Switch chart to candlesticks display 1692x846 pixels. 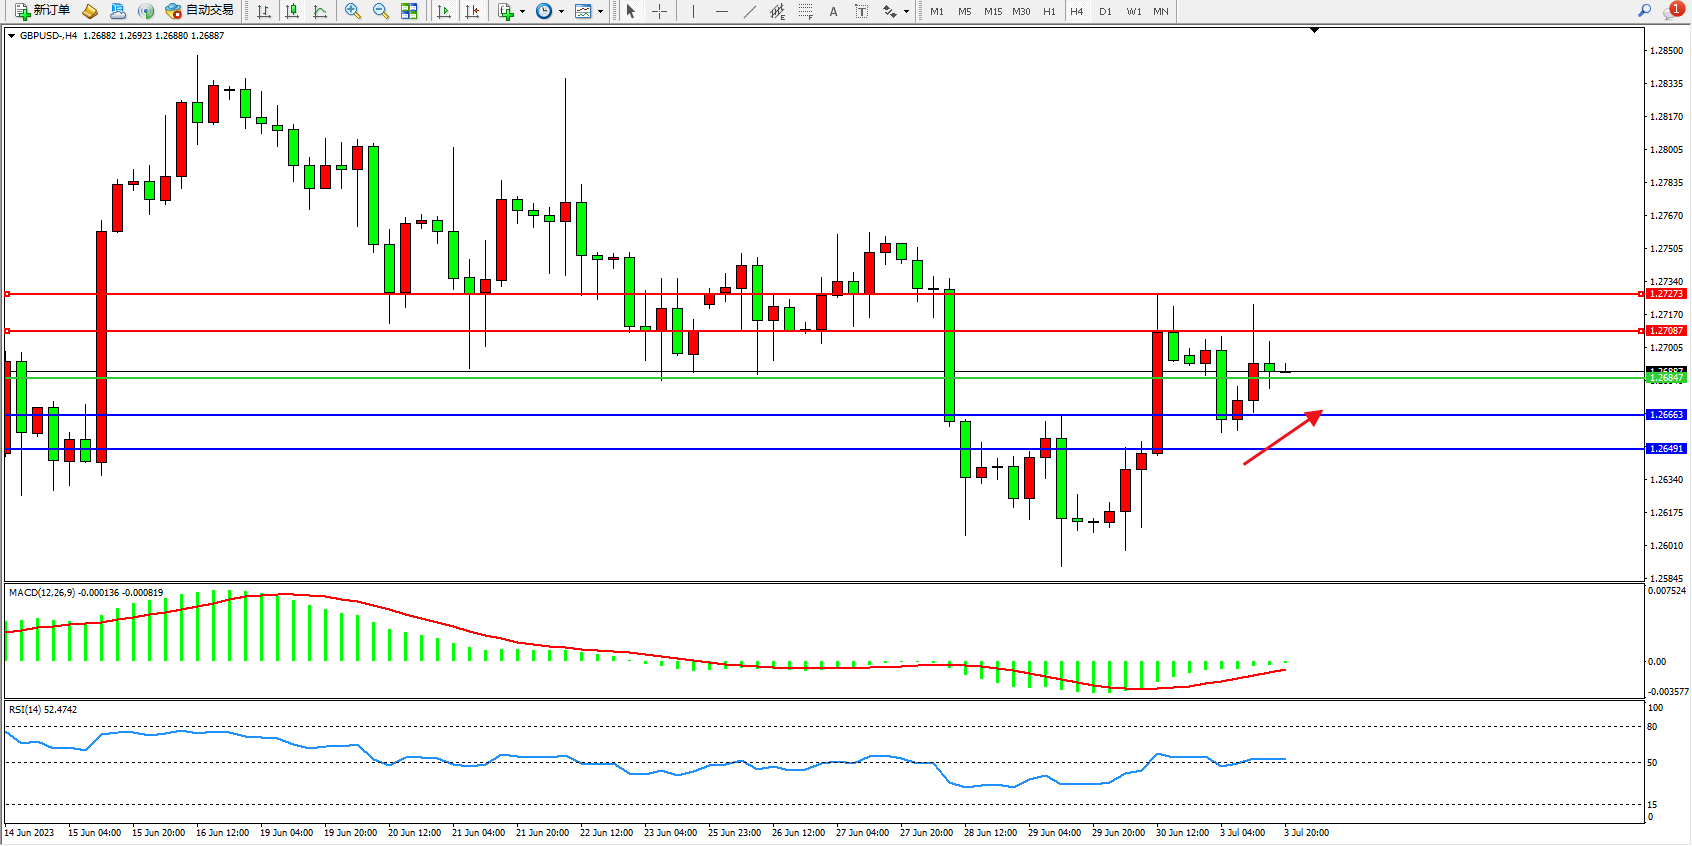292,11
